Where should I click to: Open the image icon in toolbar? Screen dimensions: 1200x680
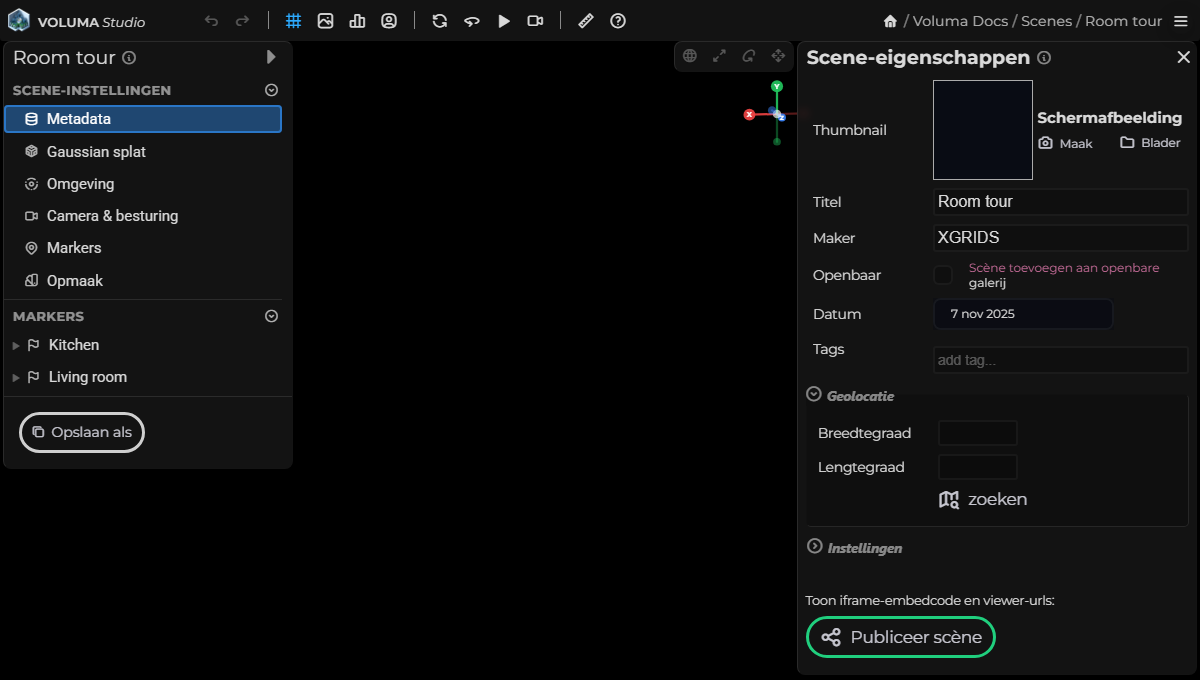pyautogui.click(x=325, y=21)
